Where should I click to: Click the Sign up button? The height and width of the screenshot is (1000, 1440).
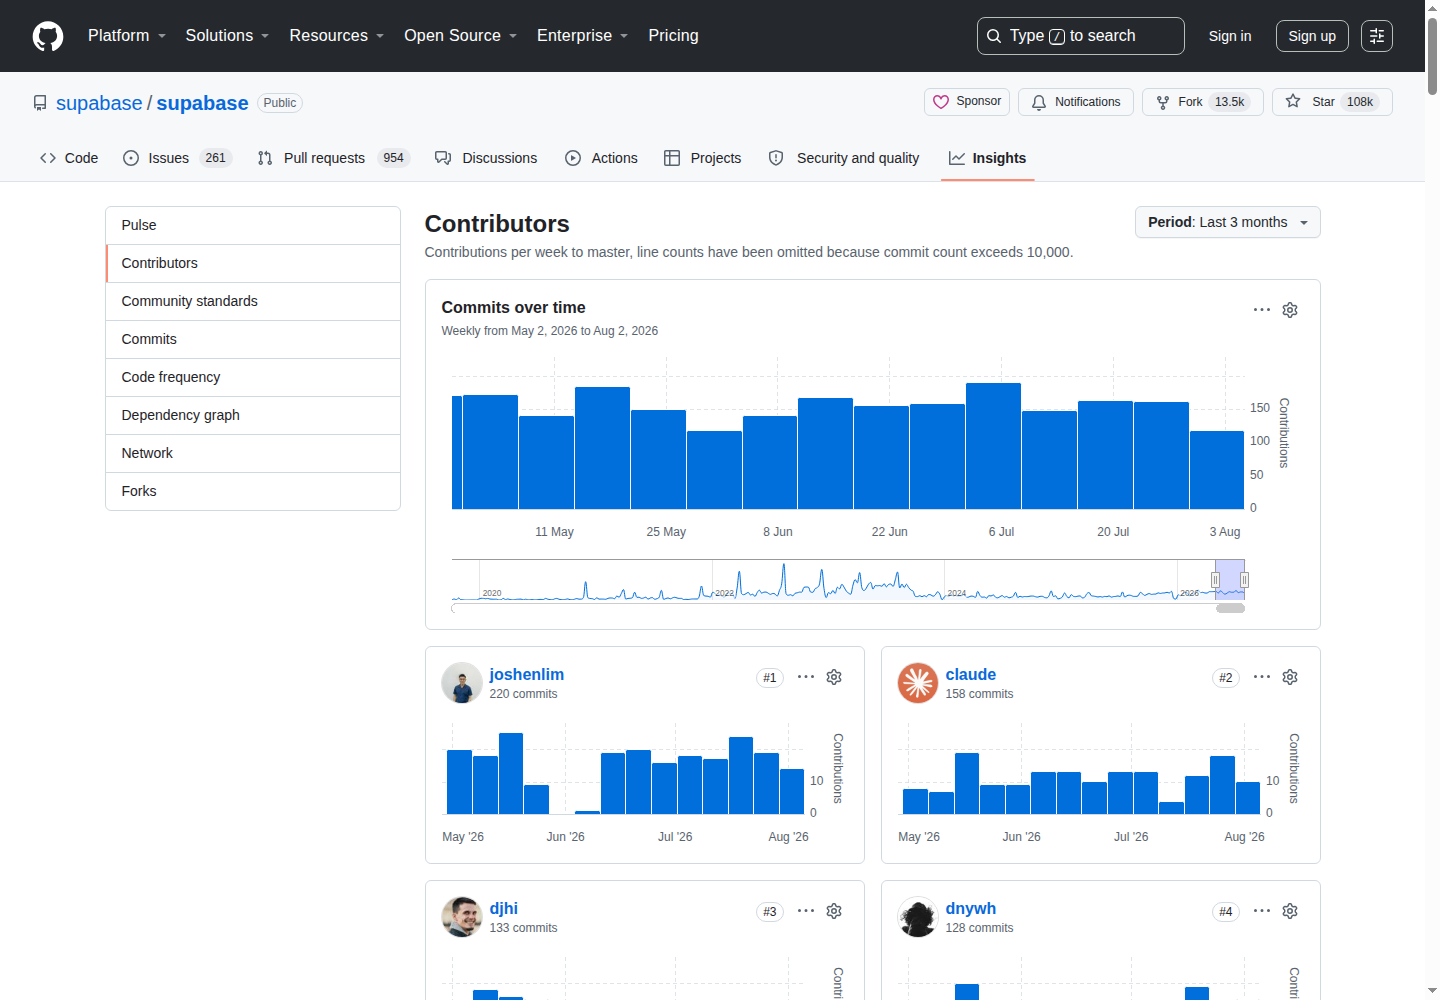pos(1312,36)
